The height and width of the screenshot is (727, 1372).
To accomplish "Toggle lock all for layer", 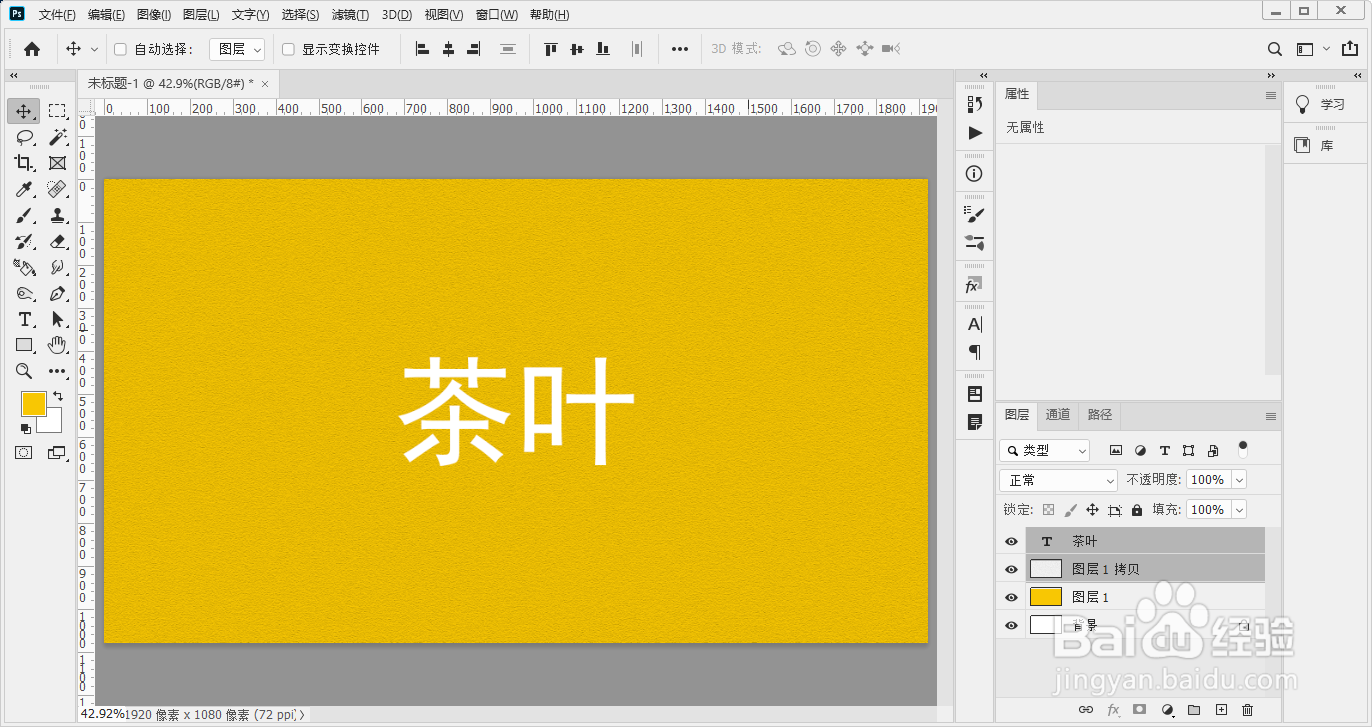I will 1137,510.
